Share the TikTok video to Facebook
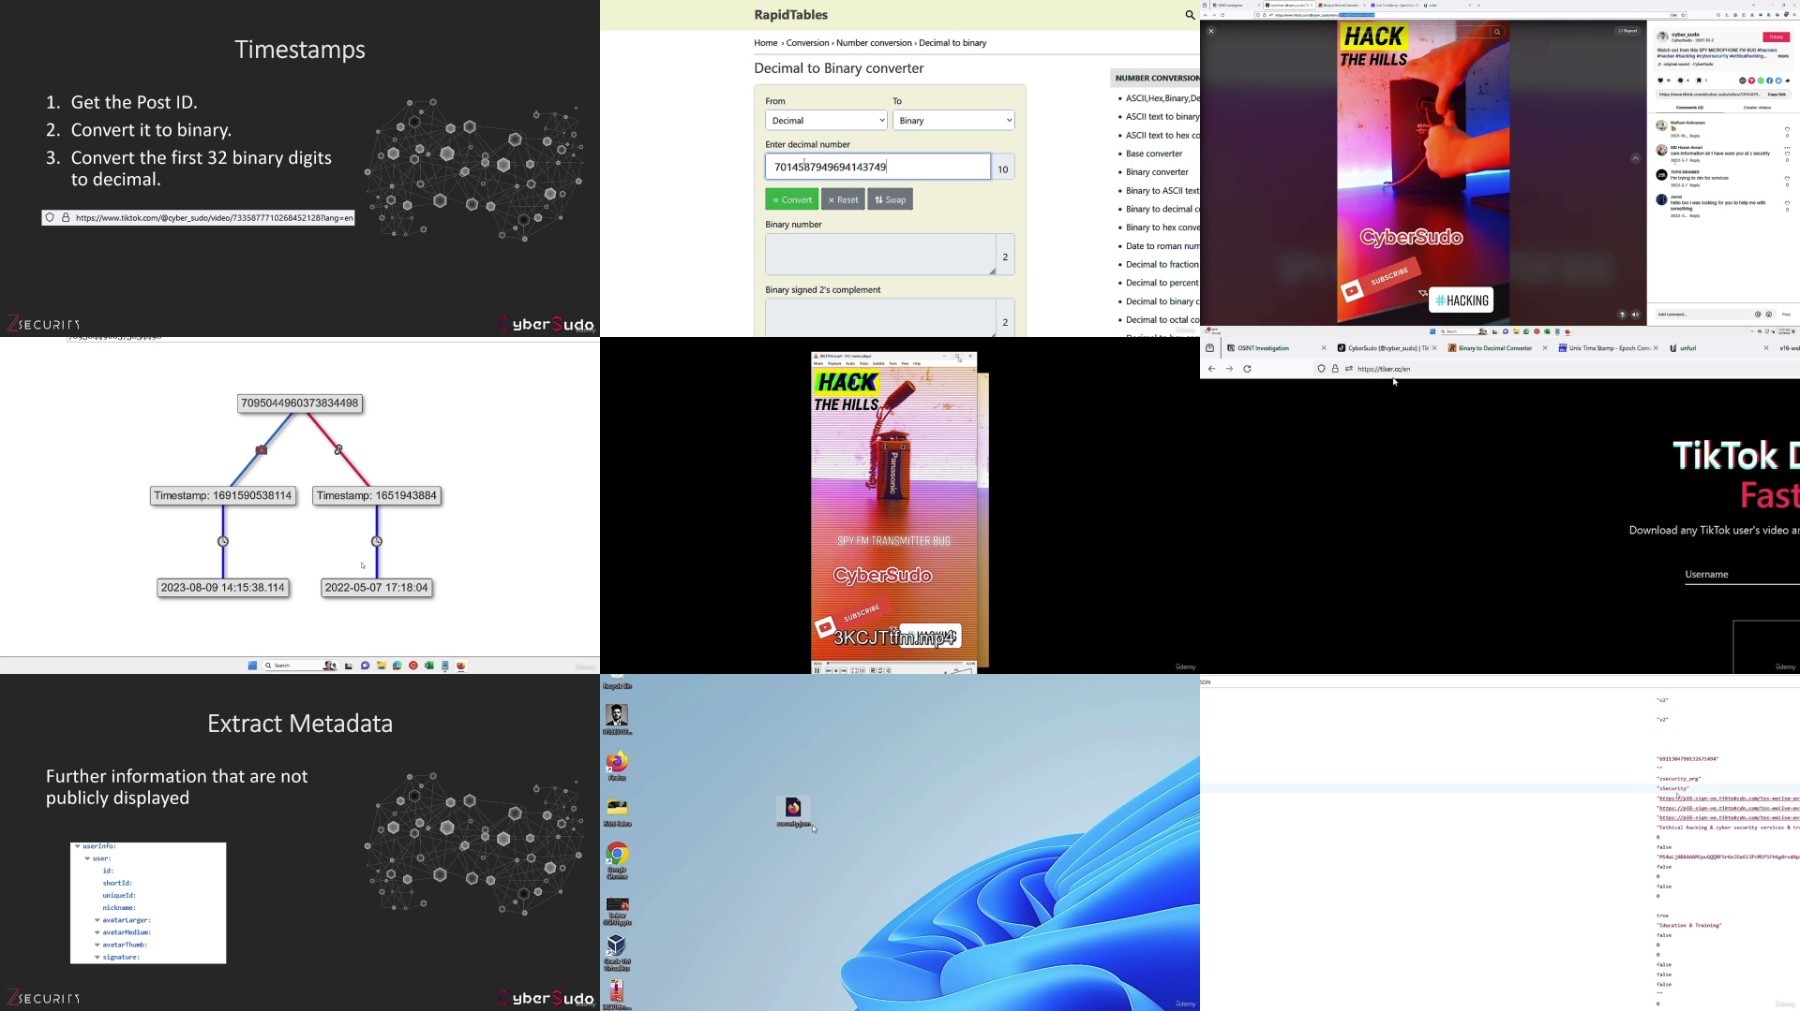Image resolution: width=1800 pixels, height=1011 pixels. click(1769, 80)
